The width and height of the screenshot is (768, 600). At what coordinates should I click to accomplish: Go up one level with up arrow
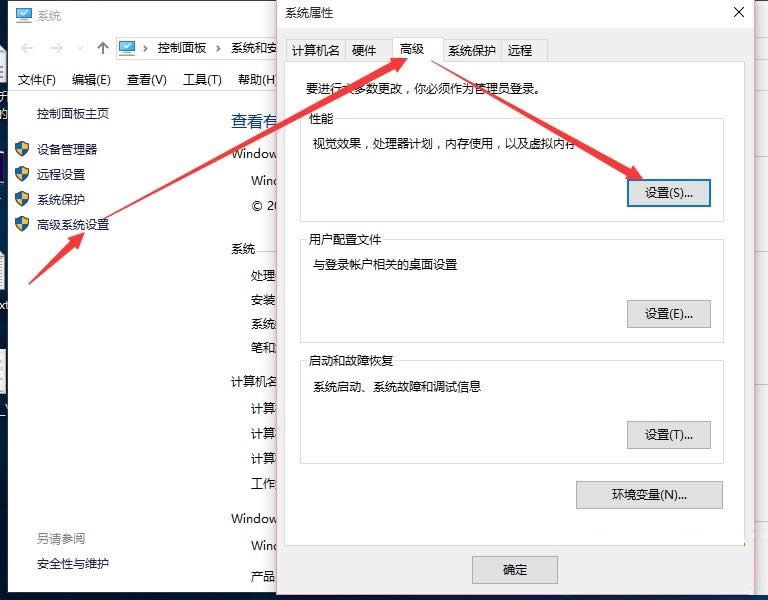[x=102, y=48]
